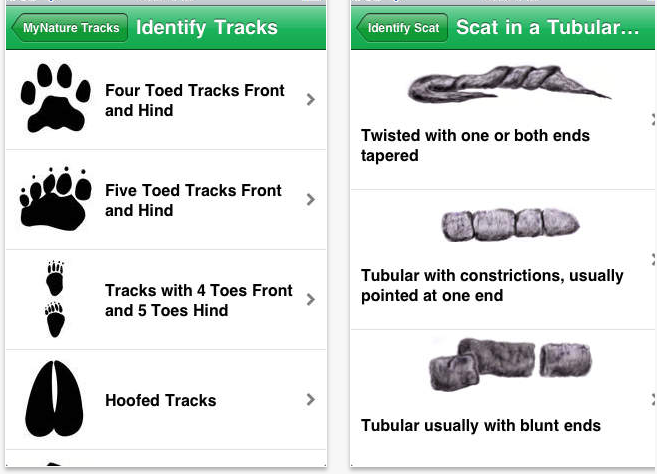The image size is (657, 474).
Task: Tap the hoofed track silhouette icon
Action: click(54, 399)
